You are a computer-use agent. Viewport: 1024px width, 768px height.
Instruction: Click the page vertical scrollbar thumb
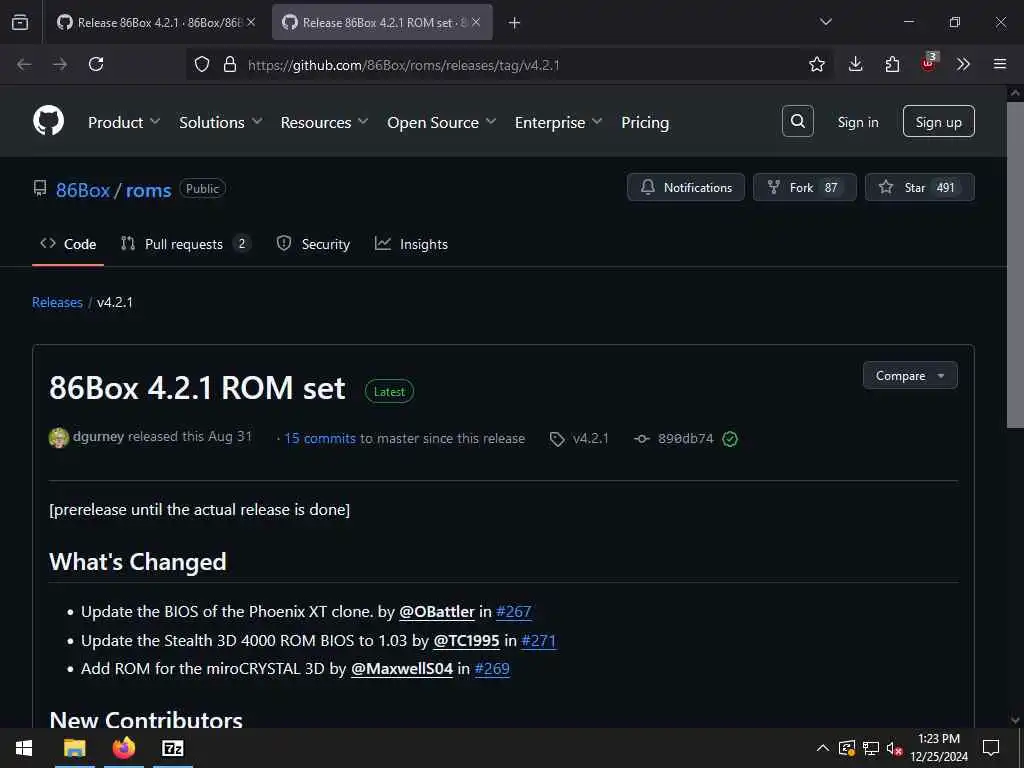pos(1015,266)
